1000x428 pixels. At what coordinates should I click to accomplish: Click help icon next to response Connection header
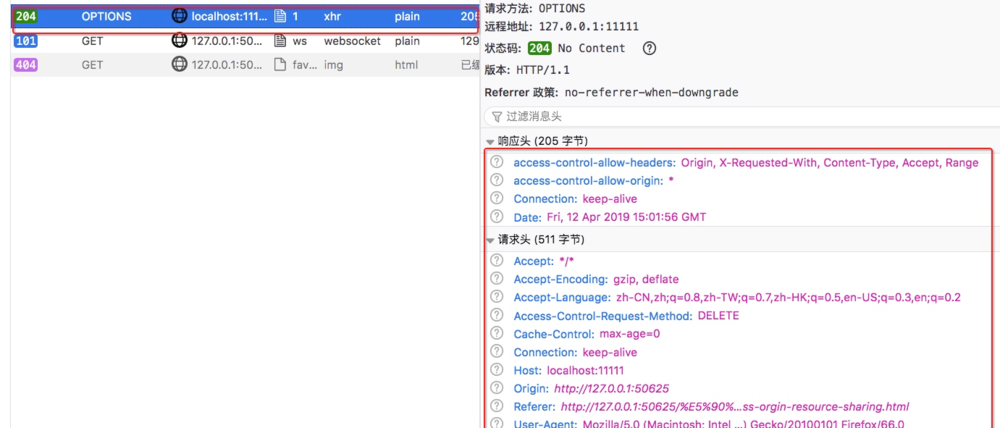[497, 198]
